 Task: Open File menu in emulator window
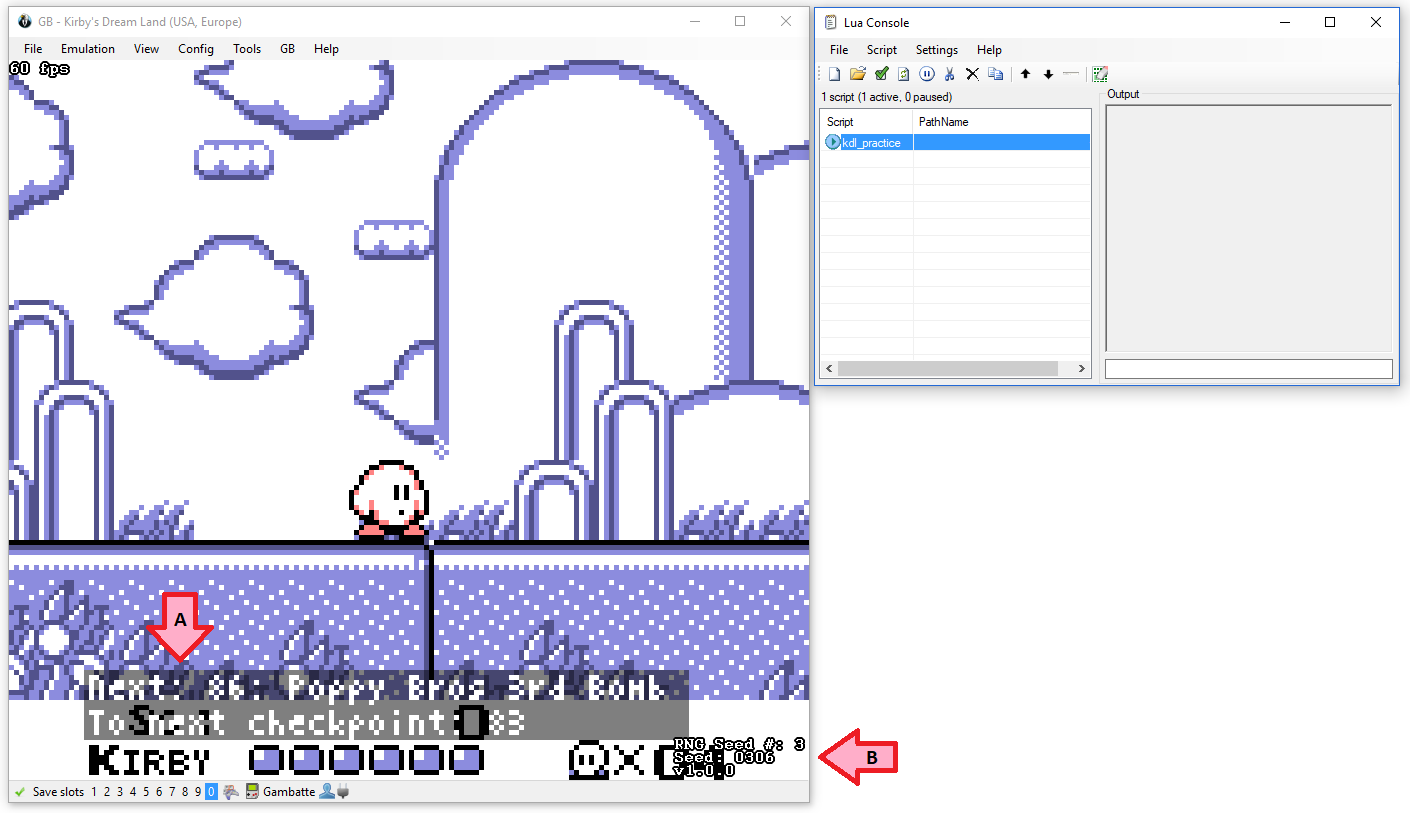[x=33, y=49]
